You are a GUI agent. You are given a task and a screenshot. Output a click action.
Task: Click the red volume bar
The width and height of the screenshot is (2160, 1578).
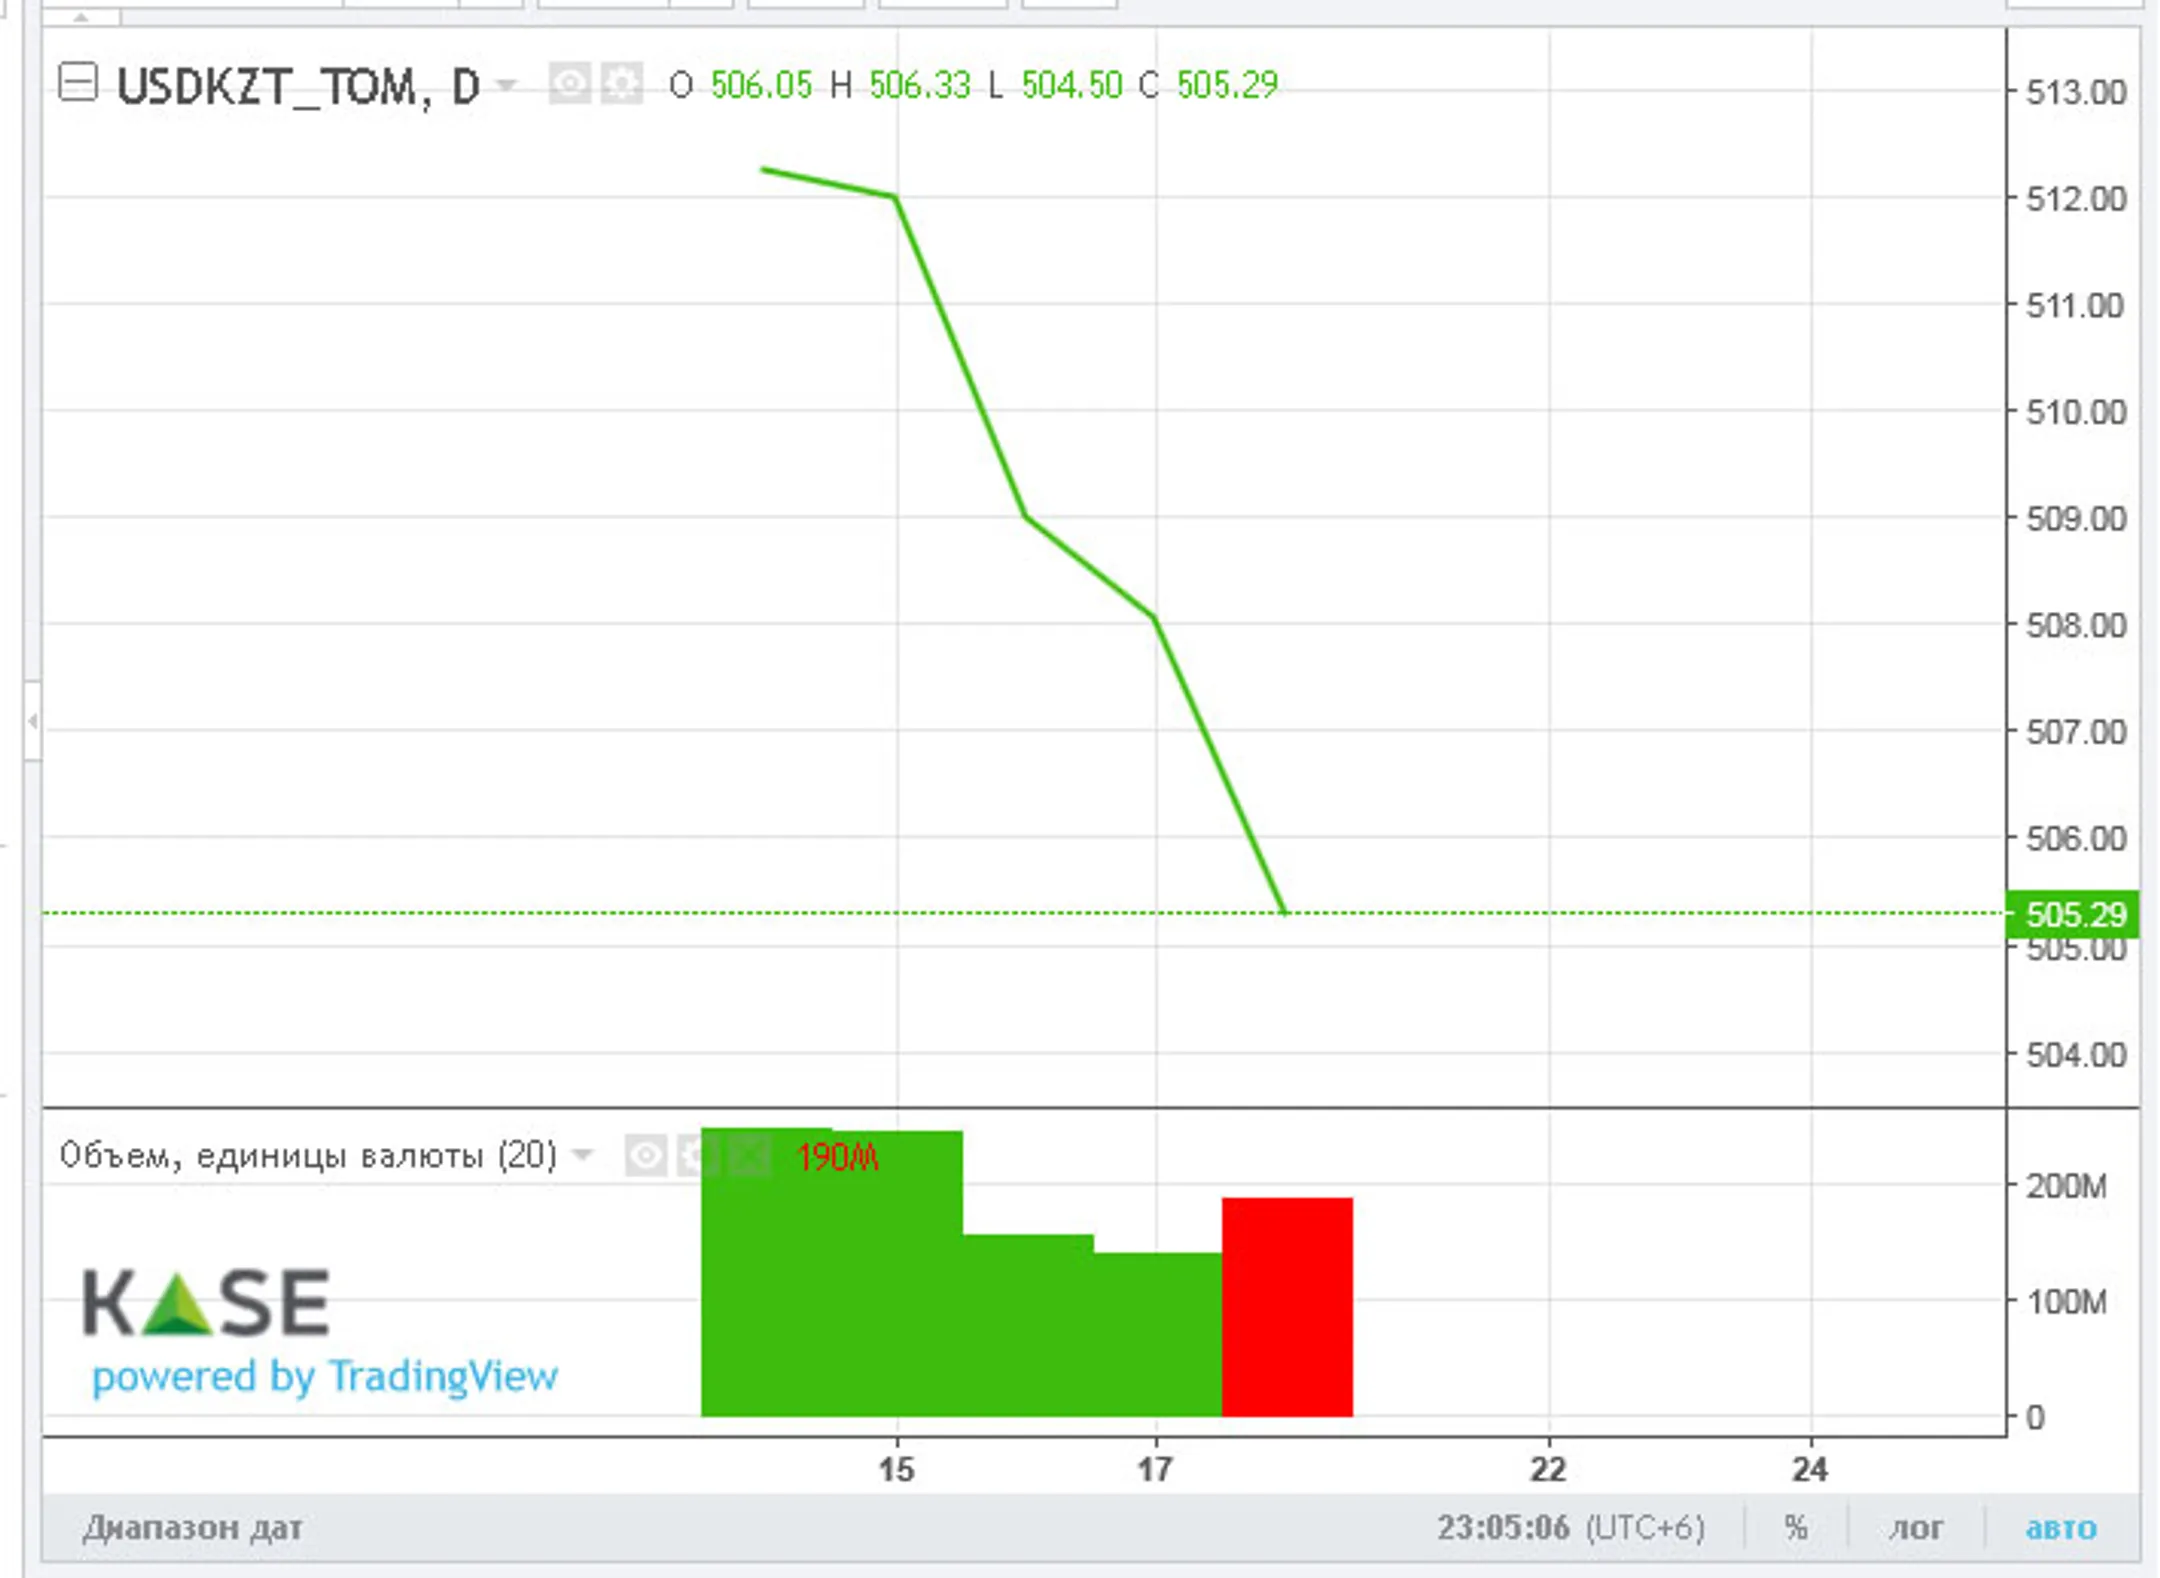point(1287,1306)
